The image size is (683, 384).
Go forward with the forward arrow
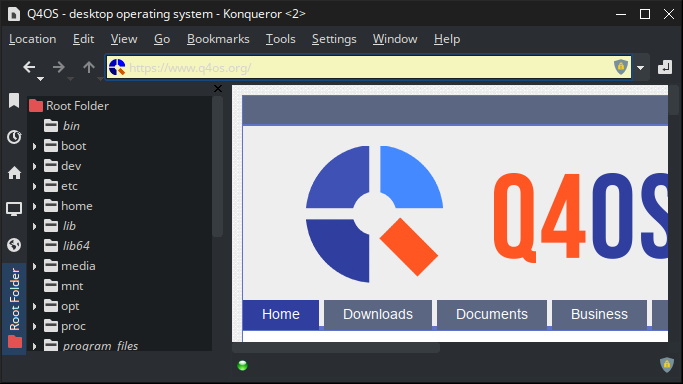(58, 67)
